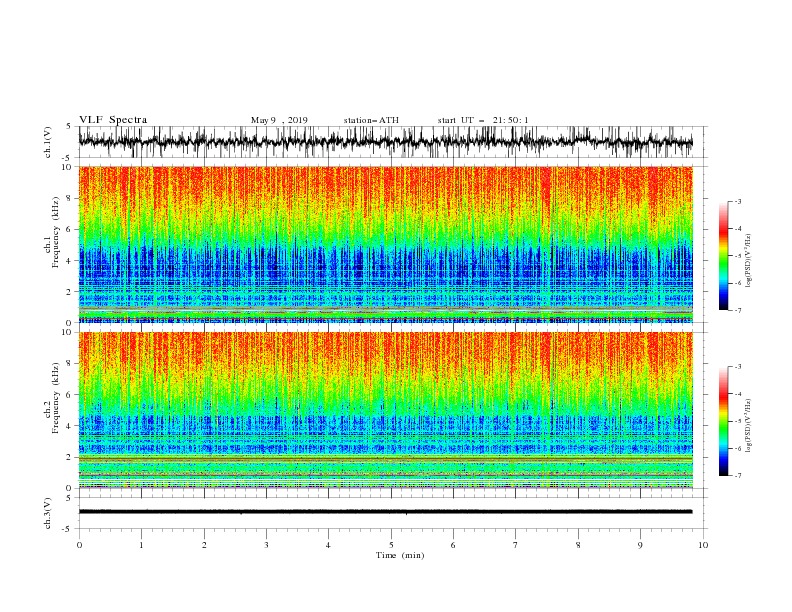Click the time axis tick label '10'

[x=703, y=545]
